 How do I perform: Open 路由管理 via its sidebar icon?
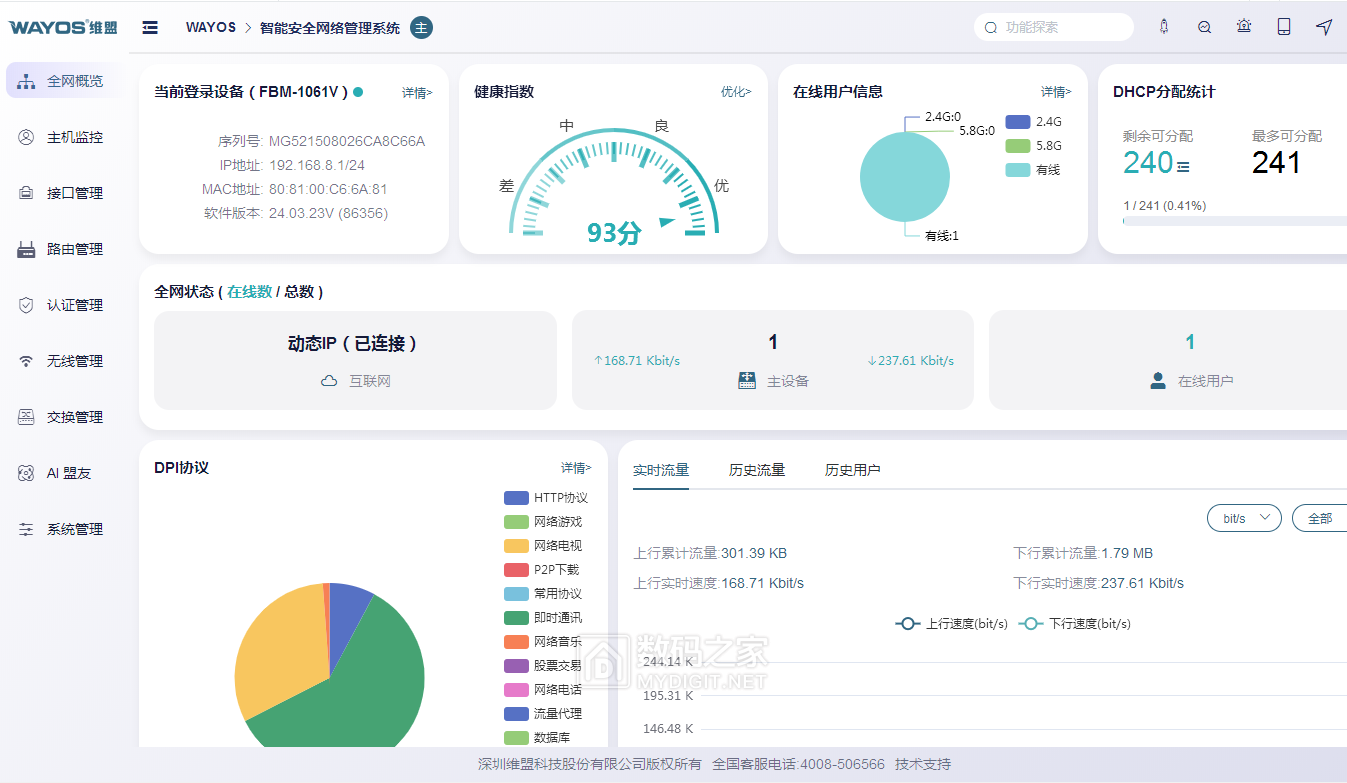pyautogui.click(x=27, y=249)
